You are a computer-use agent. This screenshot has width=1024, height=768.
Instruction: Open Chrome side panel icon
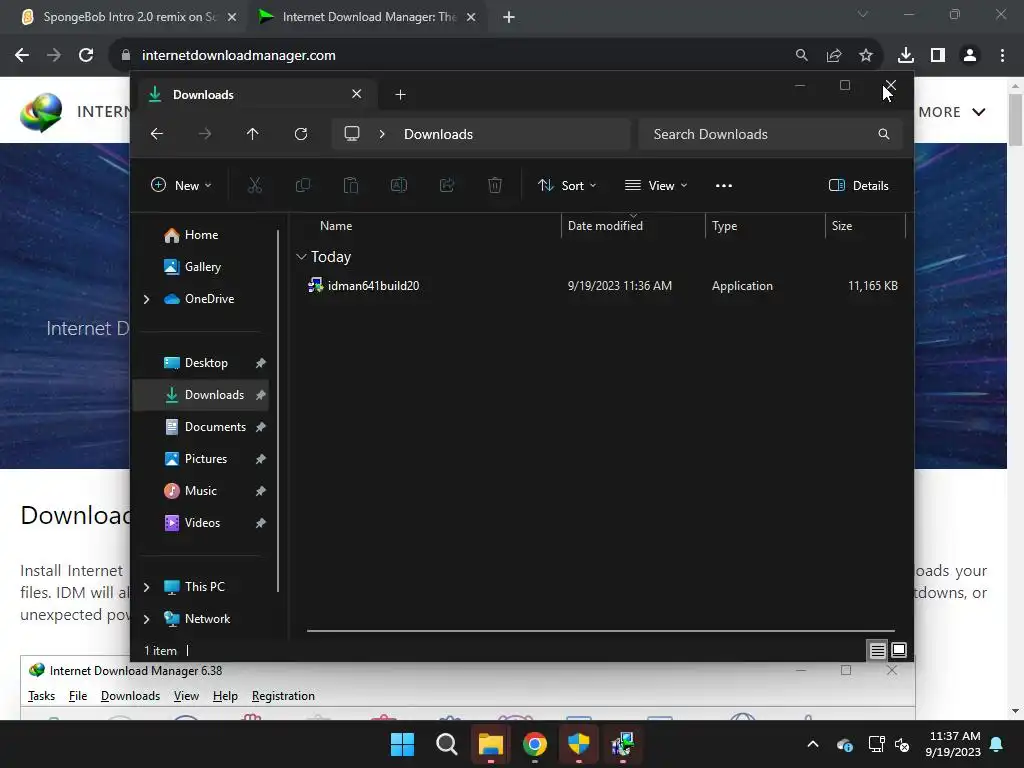coord(938,56)
